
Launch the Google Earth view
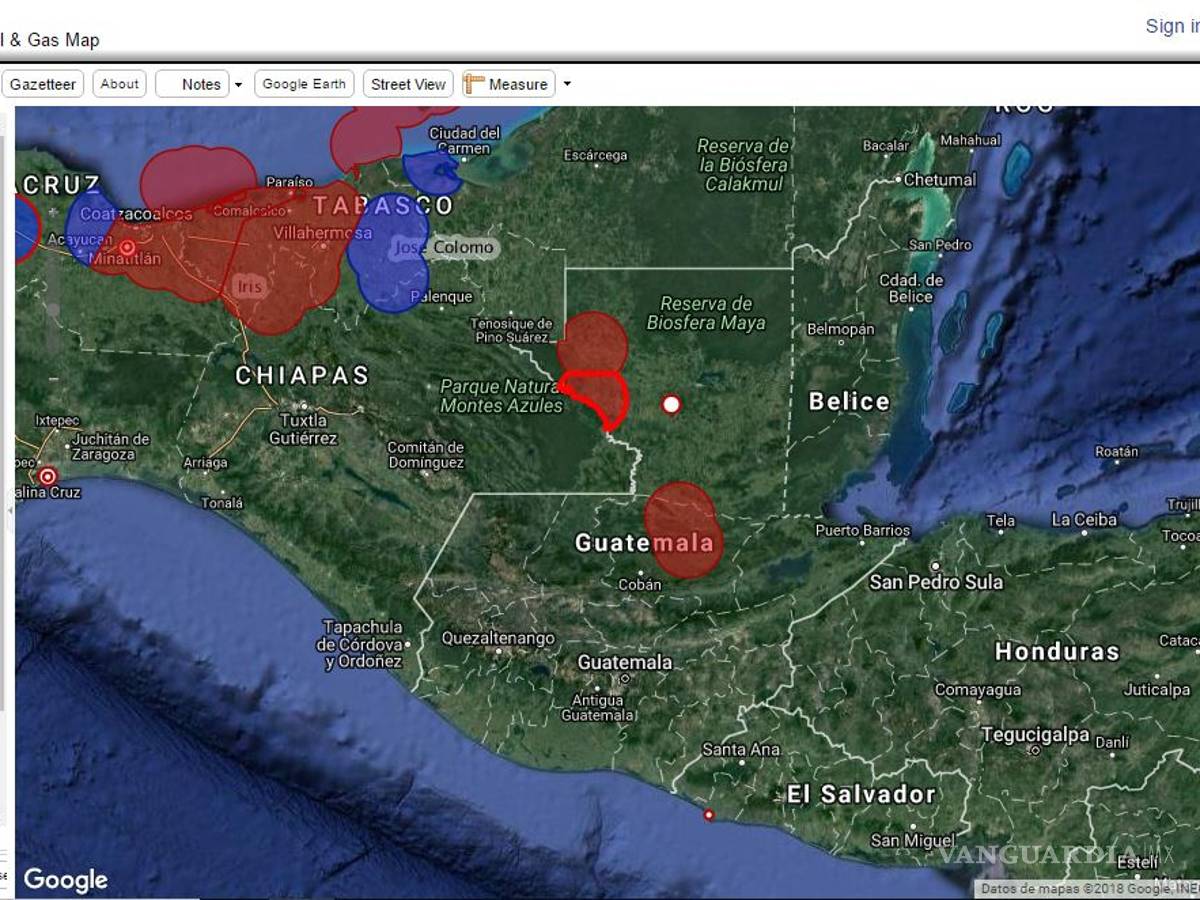click(x=304, y=84)
